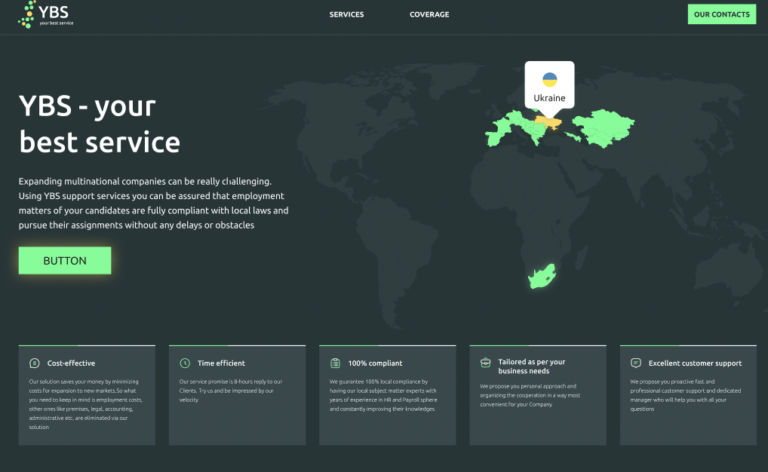Click the 100% compliant clipboard icon
The height and width of the screenshot is (472, 768).
[335, 363]
